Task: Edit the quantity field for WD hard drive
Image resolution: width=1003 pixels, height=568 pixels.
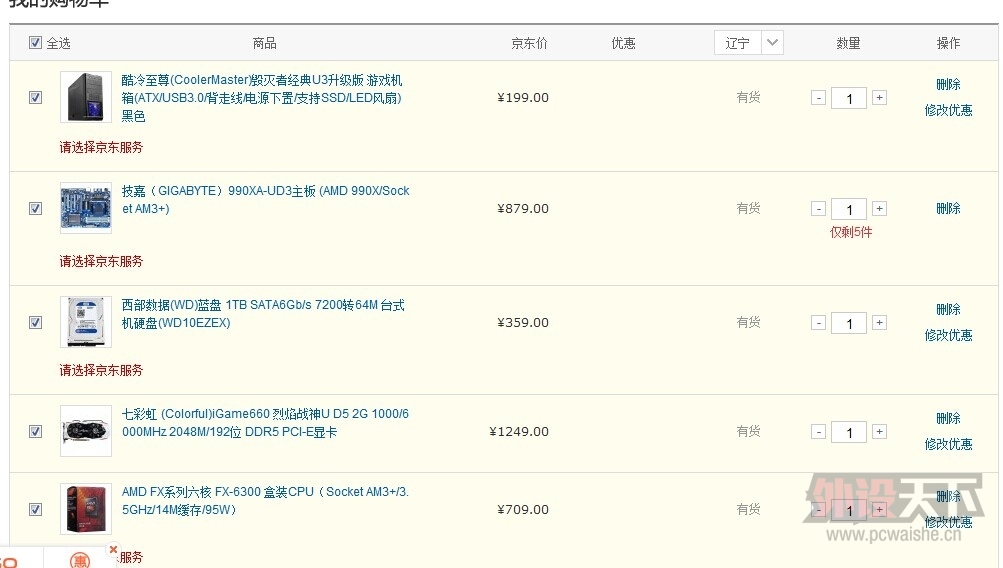Action: coord(849,323)
